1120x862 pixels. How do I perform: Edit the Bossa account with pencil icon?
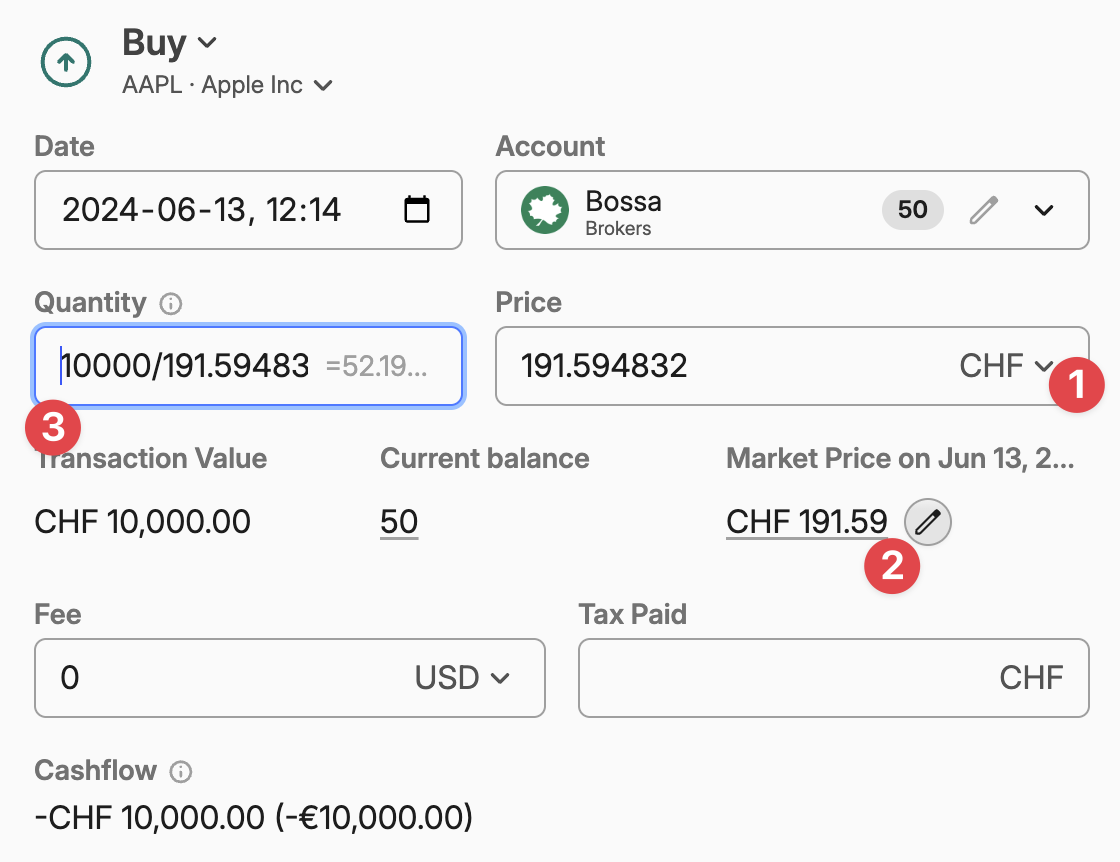pyautogui.click(x=984, y=210)
